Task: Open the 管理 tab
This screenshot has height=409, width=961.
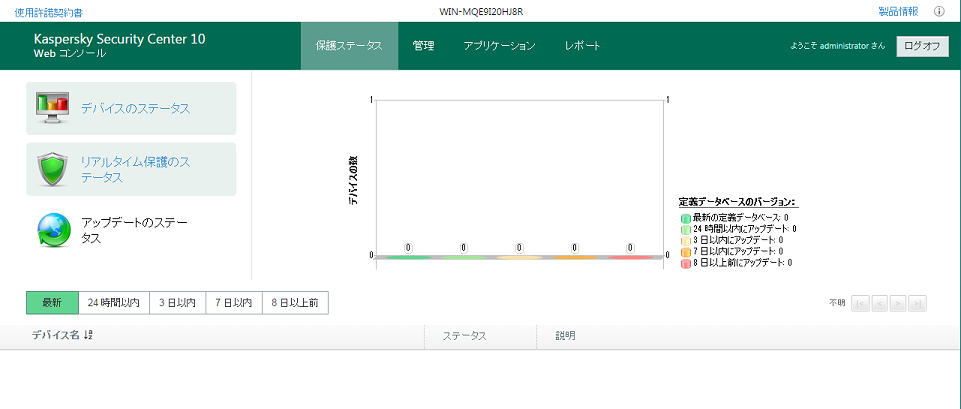Action: pos(424,46)
